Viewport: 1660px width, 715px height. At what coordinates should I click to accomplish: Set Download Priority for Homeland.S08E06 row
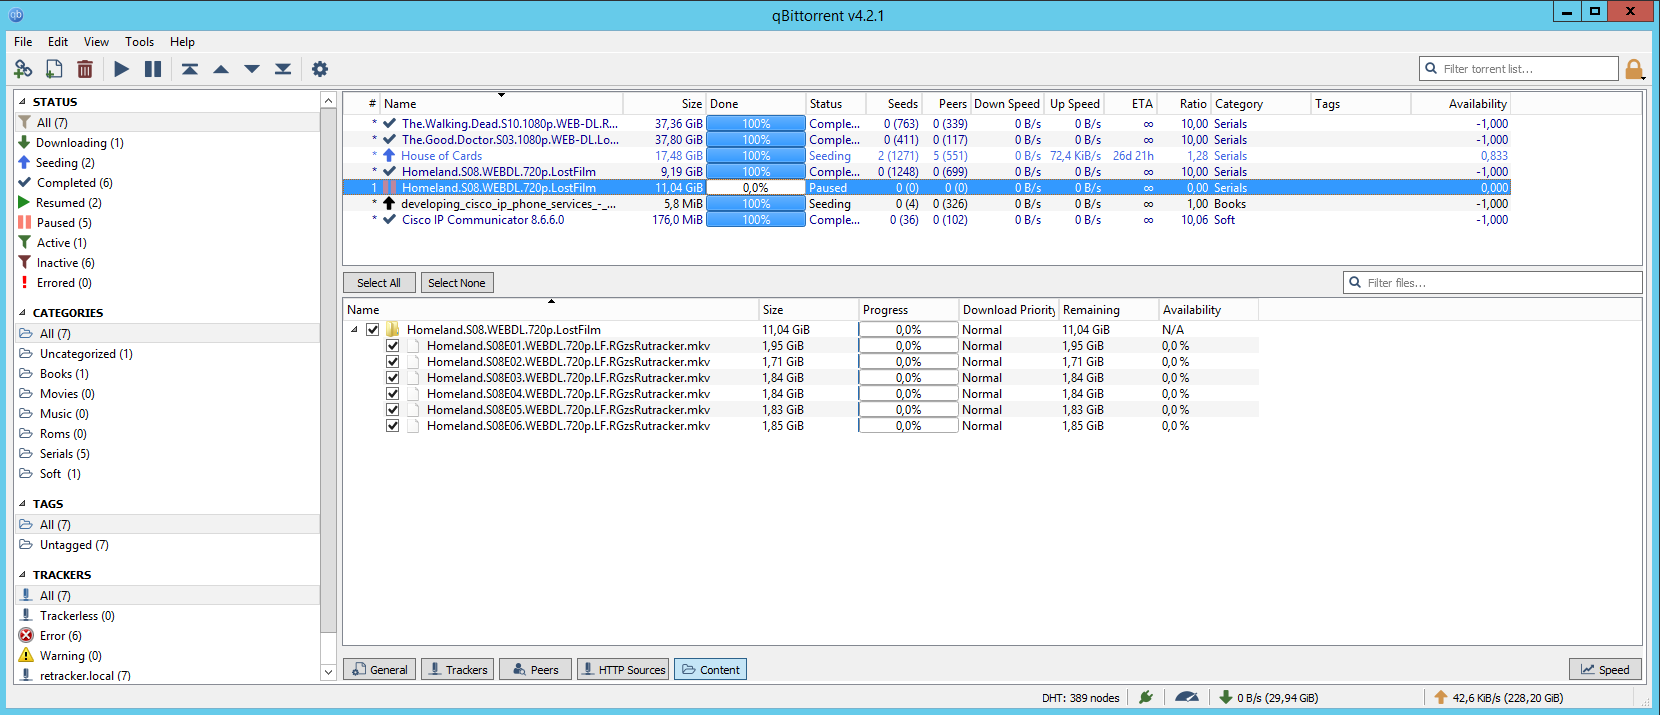click(x=1008, y=426)
